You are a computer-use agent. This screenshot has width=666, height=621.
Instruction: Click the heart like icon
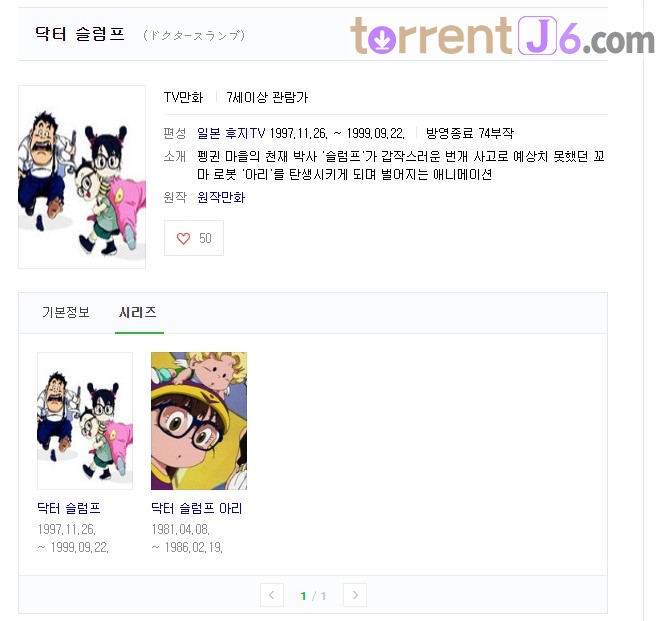pos(183,238)
